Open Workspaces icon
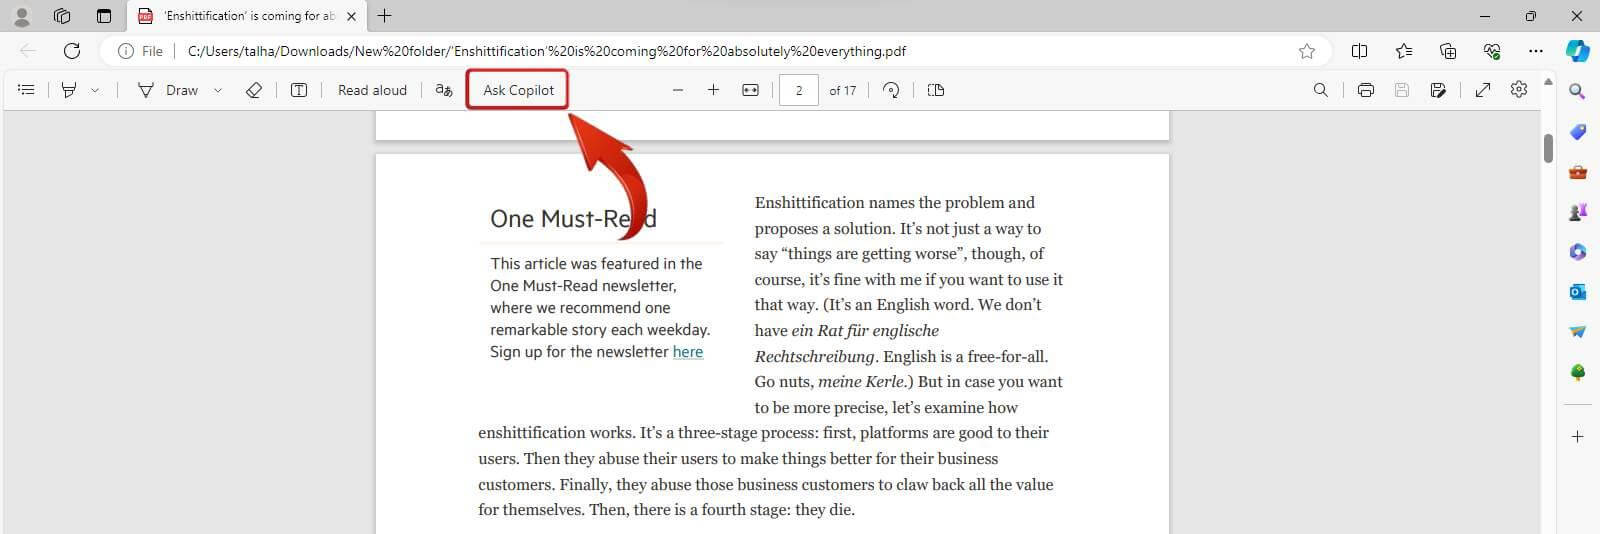1600x534 pixels. coord(62,16)
